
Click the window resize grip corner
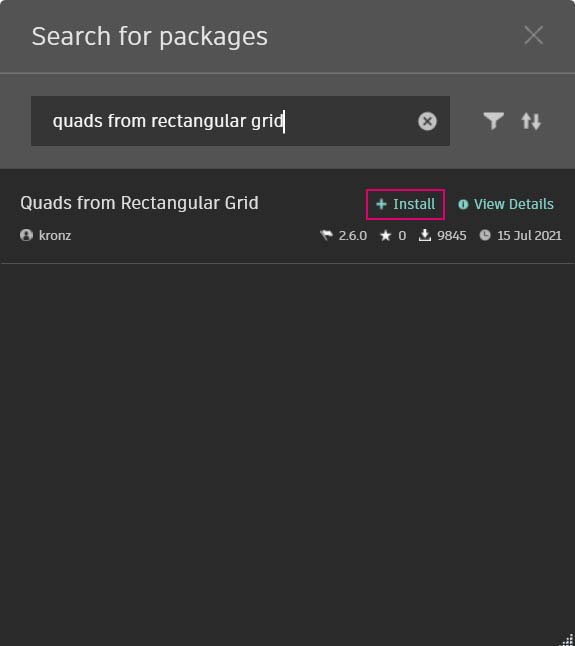pyautogui.click(x=568, y=639)
